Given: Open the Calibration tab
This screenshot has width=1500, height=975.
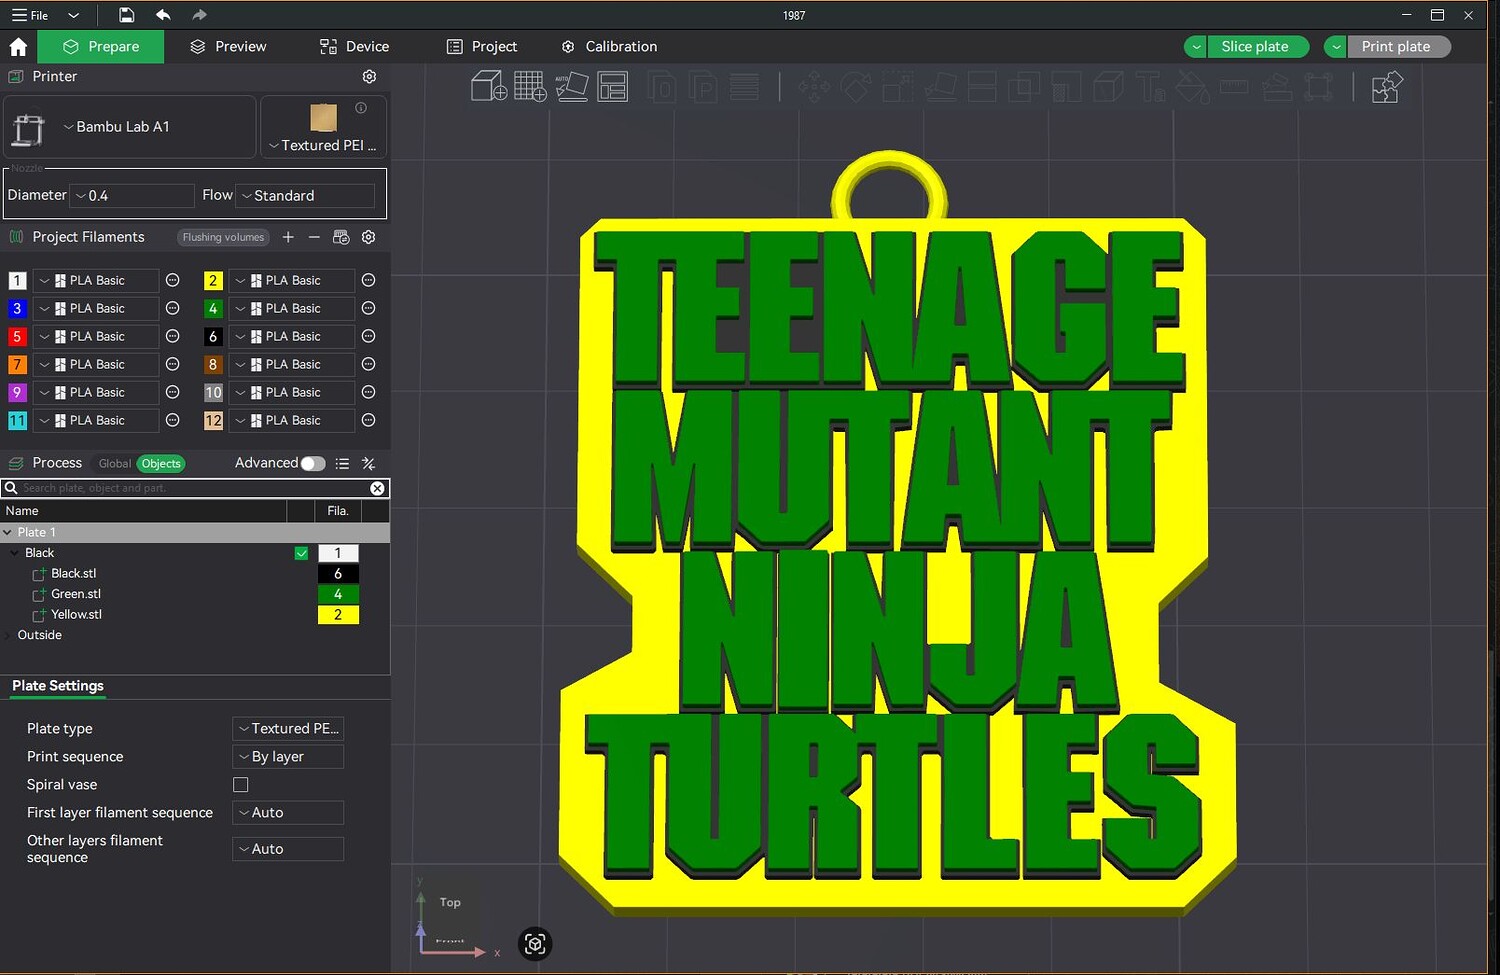Looking at the screenshot, I should [609, 47].
